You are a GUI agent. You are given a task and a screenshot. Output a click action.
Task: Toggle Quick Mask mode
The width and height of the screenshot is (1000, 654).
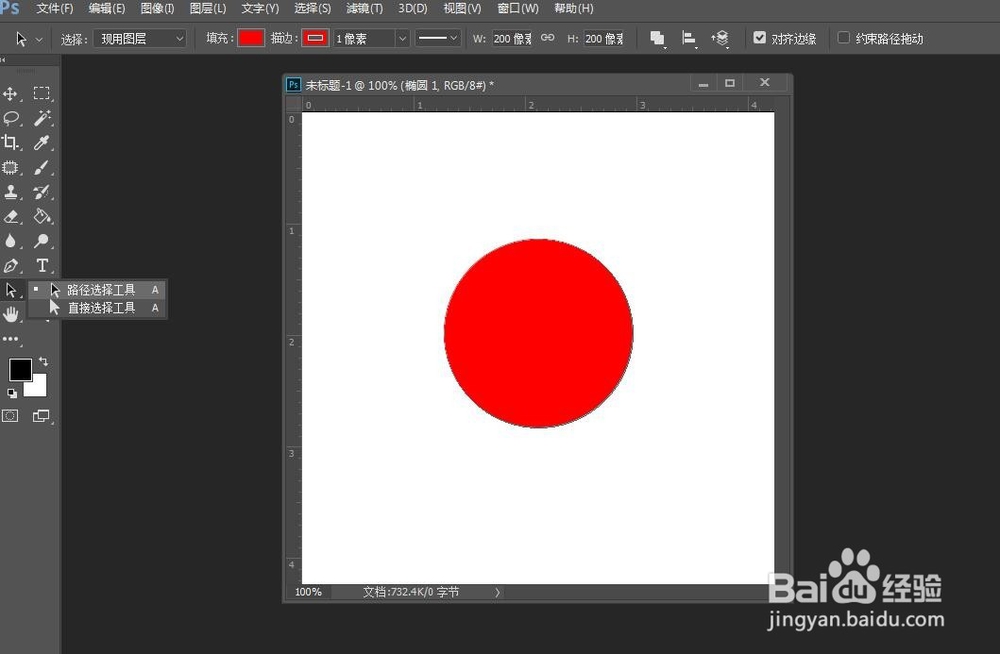10,416
